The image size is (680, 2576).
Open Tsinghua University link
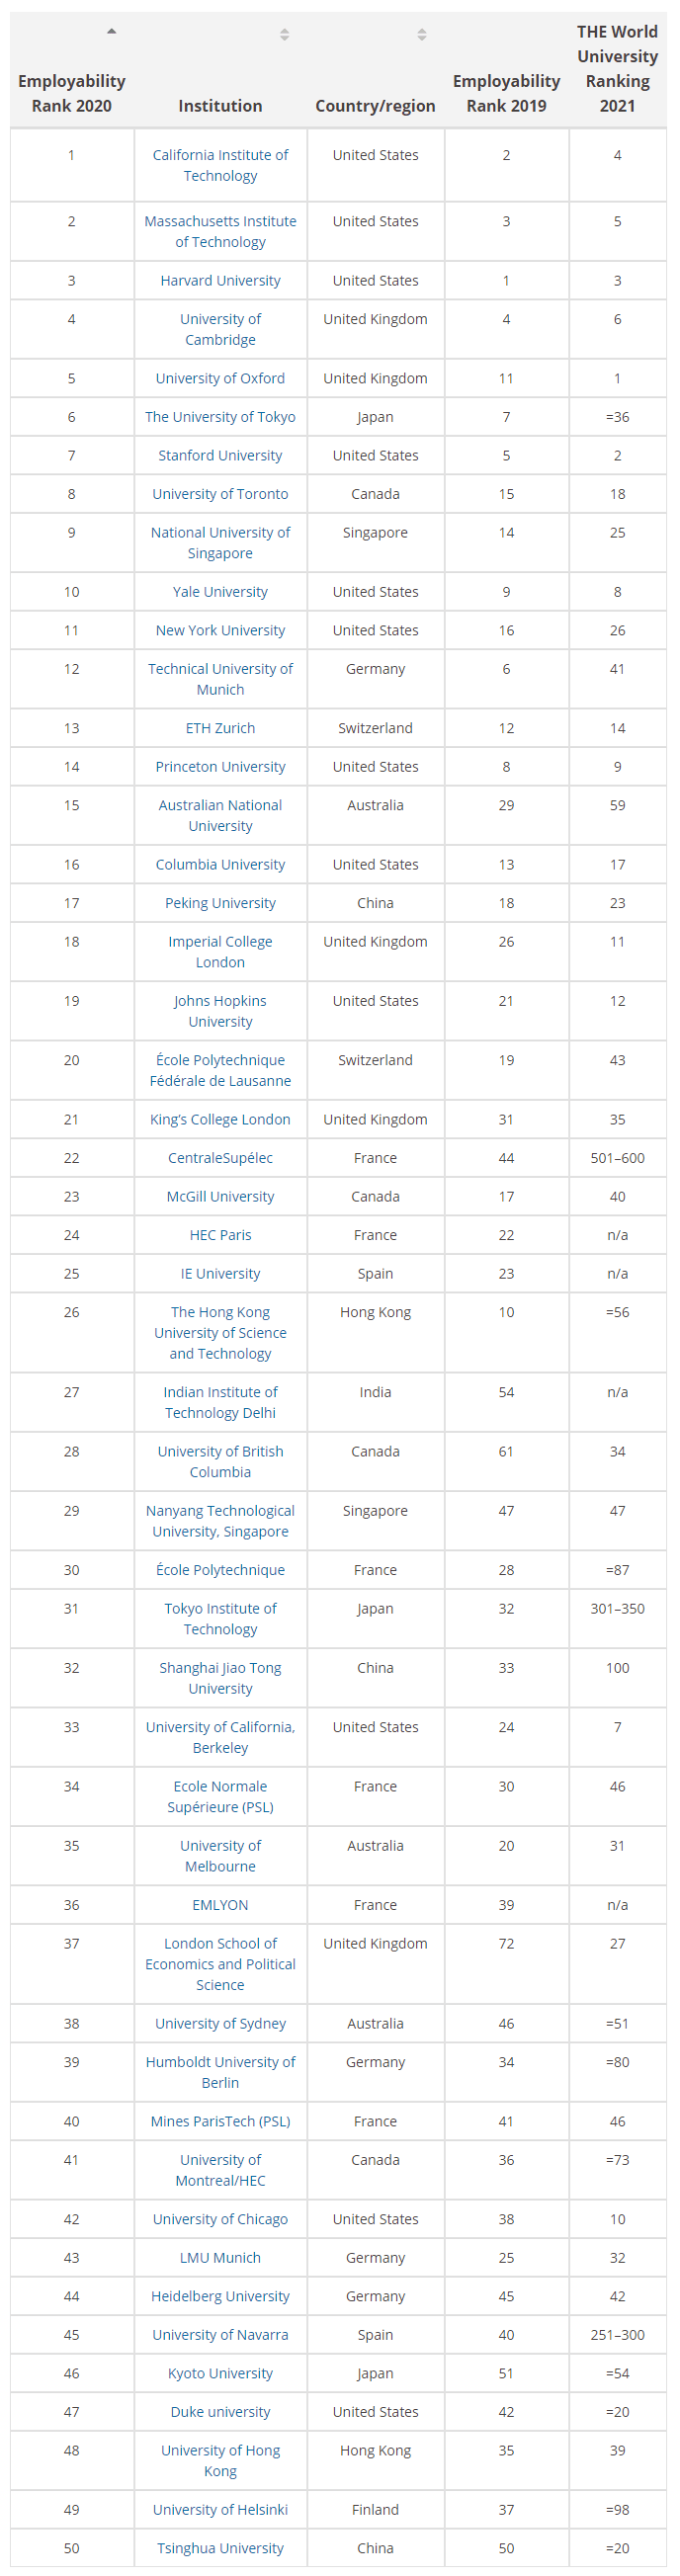click(x=220, y=2549)
